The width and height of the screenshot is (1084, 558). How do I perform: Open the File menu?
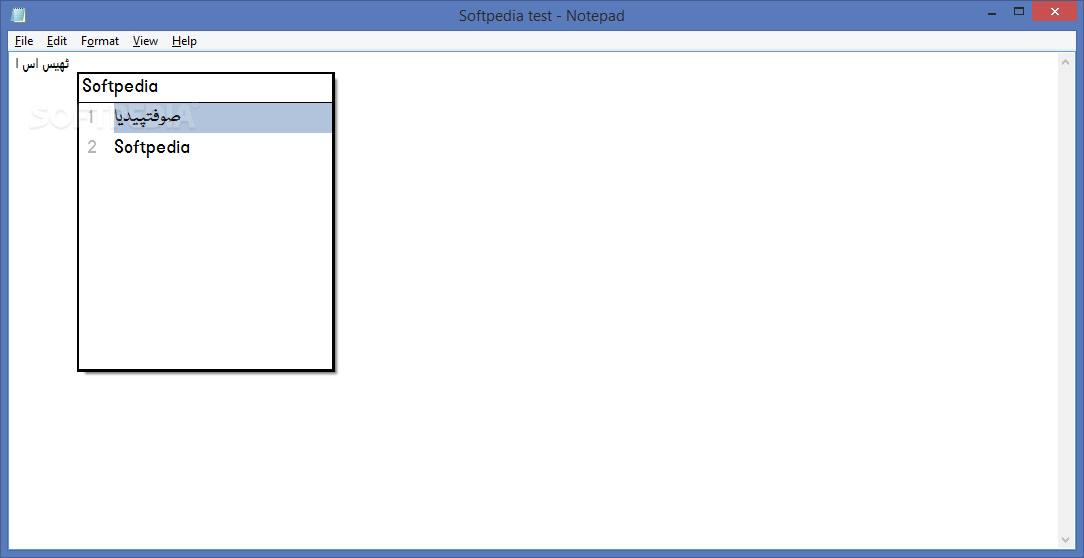pyautogui.click(x=24, y=41)
